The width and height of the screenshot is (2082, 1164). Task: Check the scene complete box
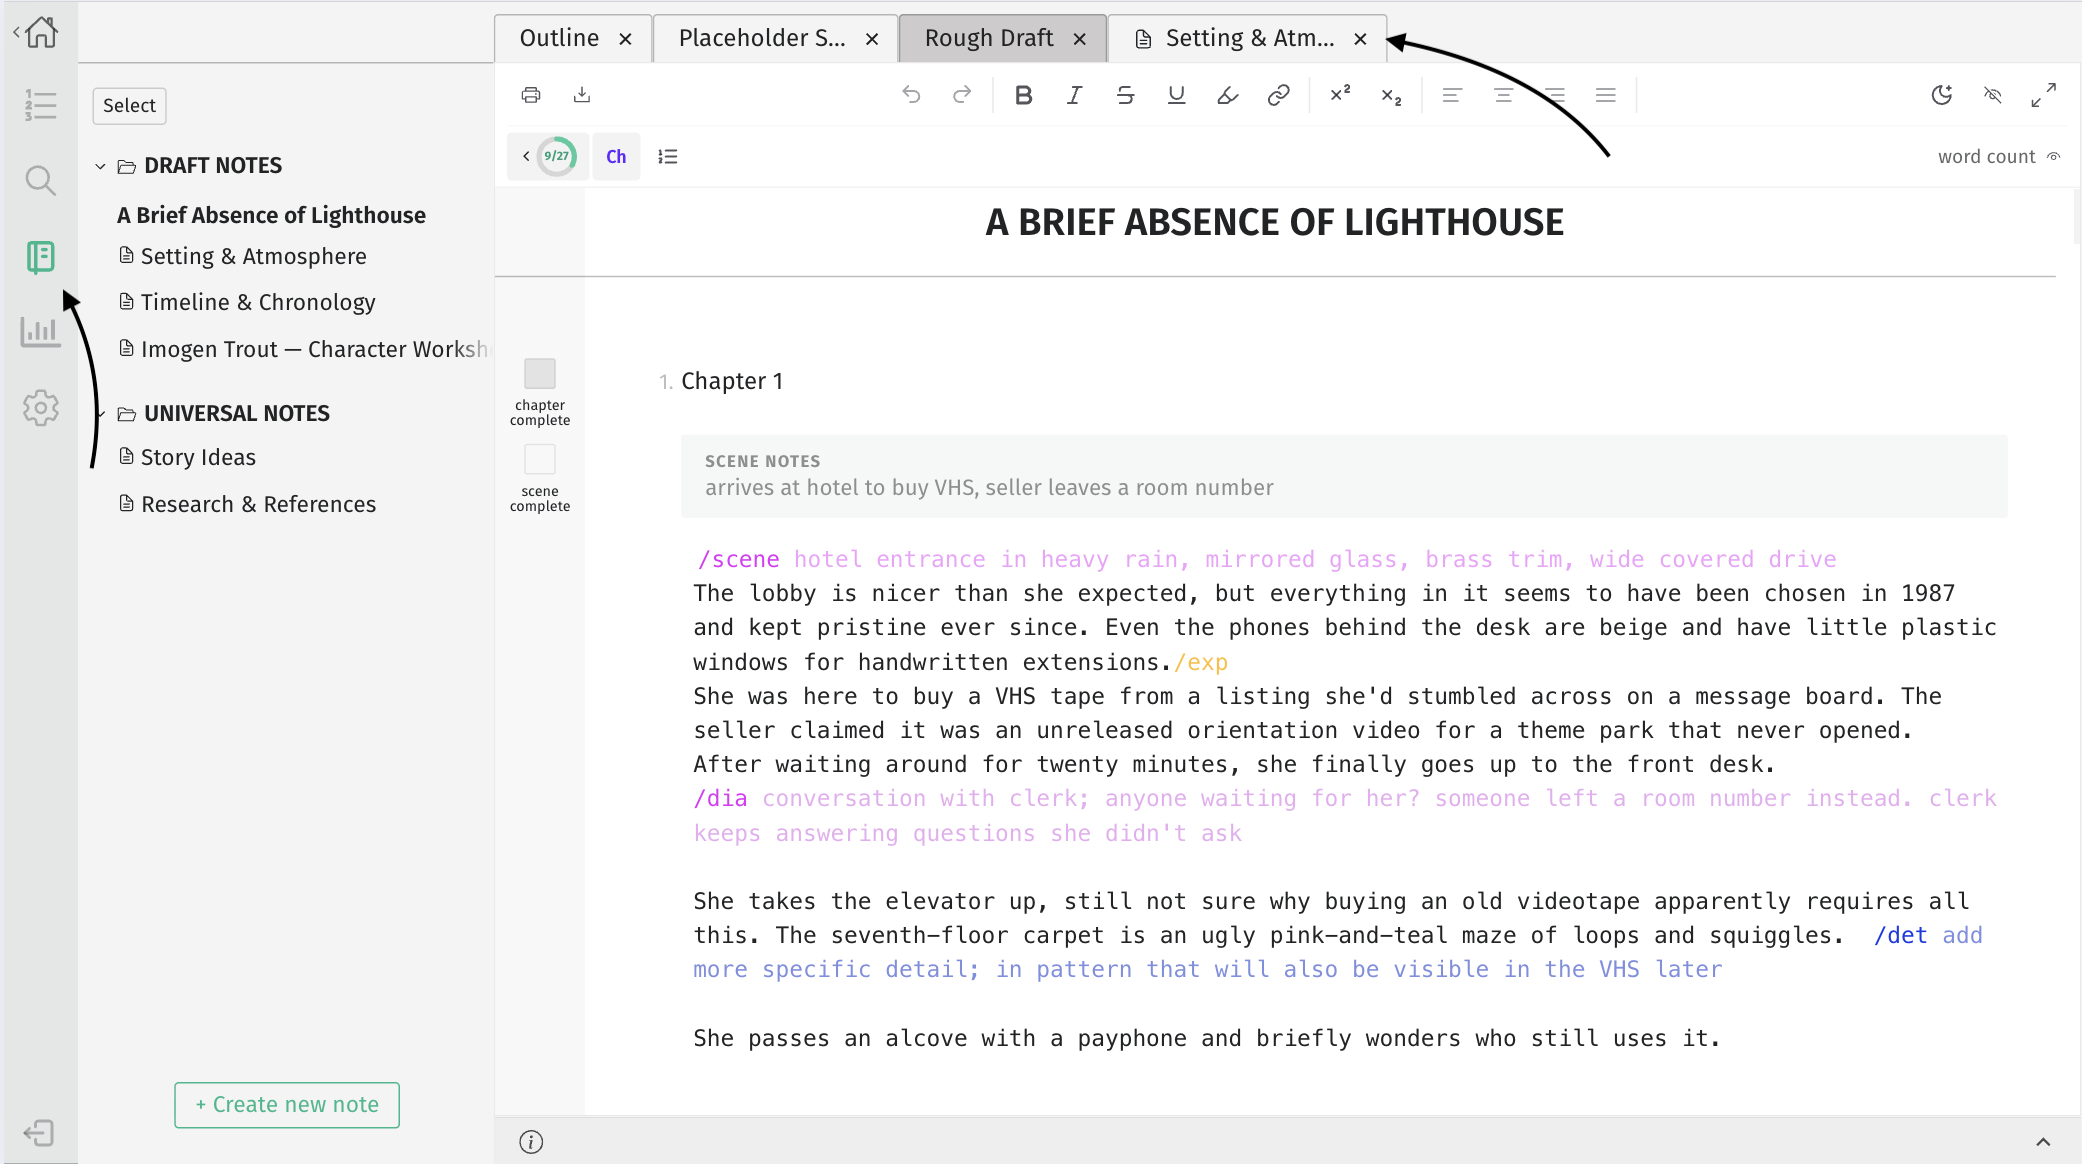tap(540, 460)
